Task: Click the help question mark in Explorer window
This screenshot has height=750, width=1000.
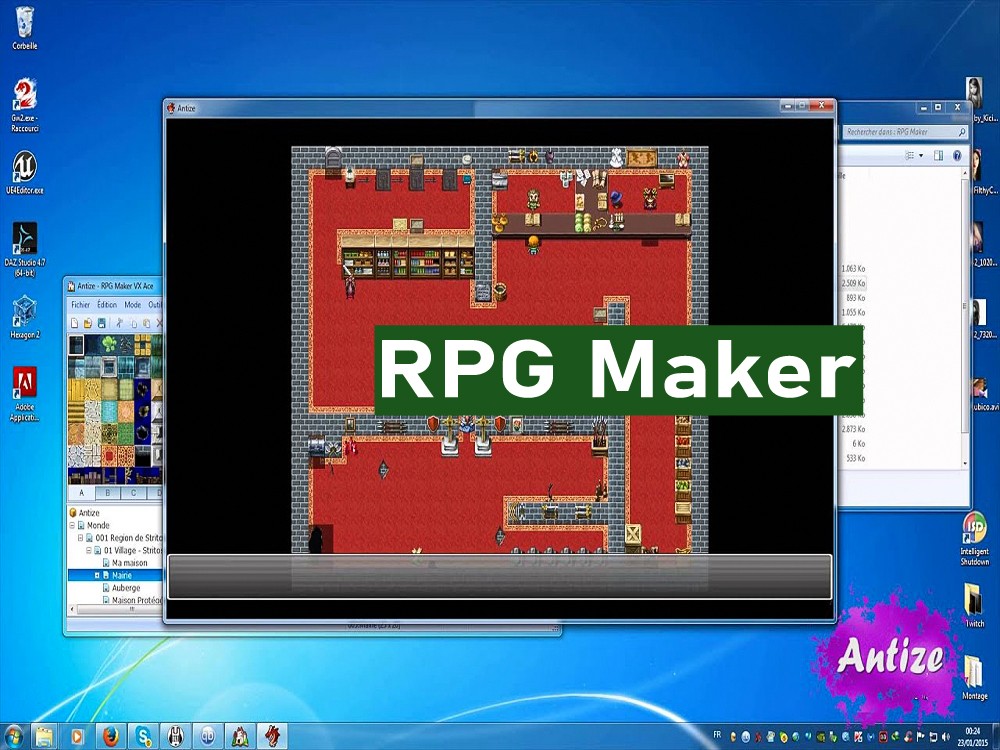Action: click(x=957, y=156)
